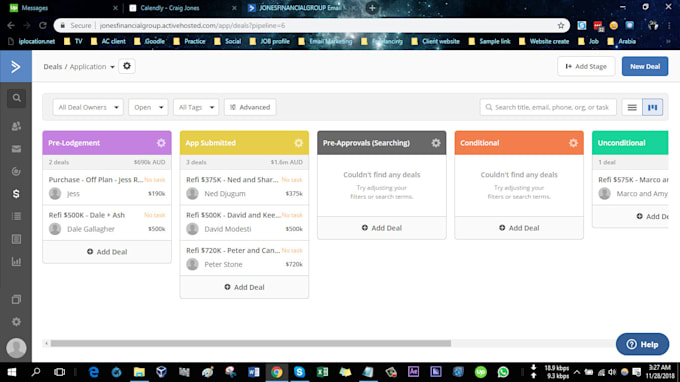
Task: Open Refi $575K - Marco deal
Action: 631,187
